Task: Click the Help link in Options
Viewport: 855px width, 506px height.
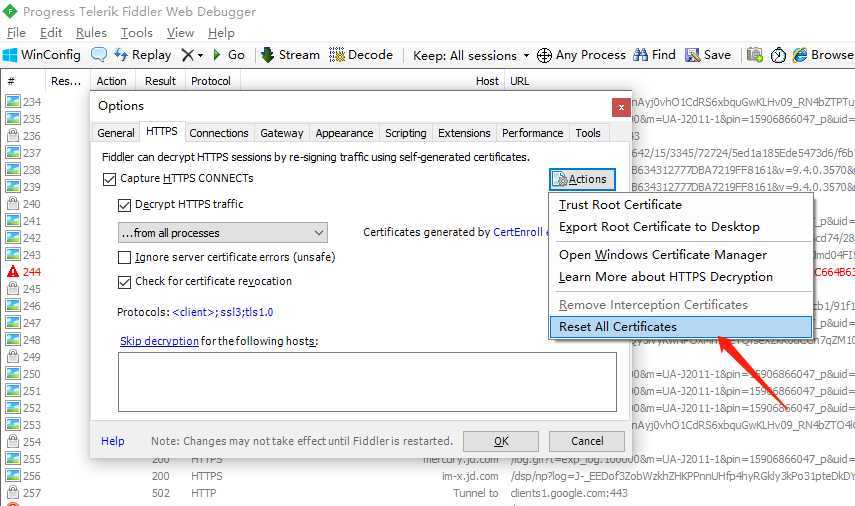Action: [113, 441]
